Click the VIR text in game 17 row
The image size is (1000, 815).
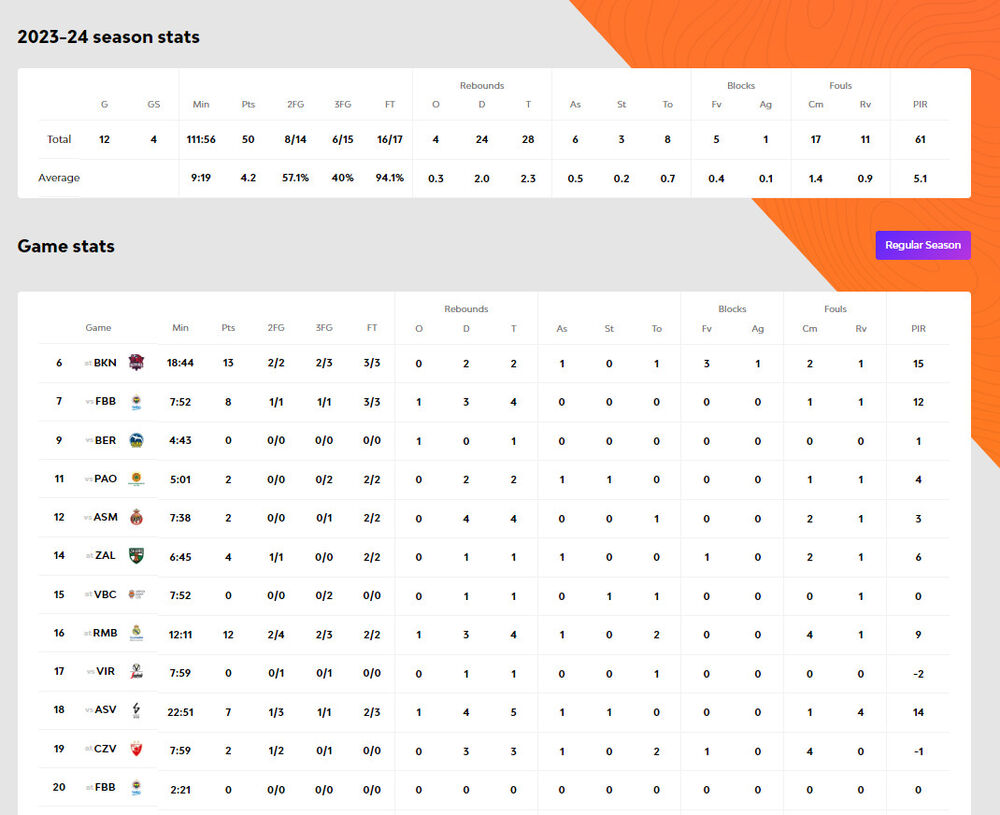105,672
